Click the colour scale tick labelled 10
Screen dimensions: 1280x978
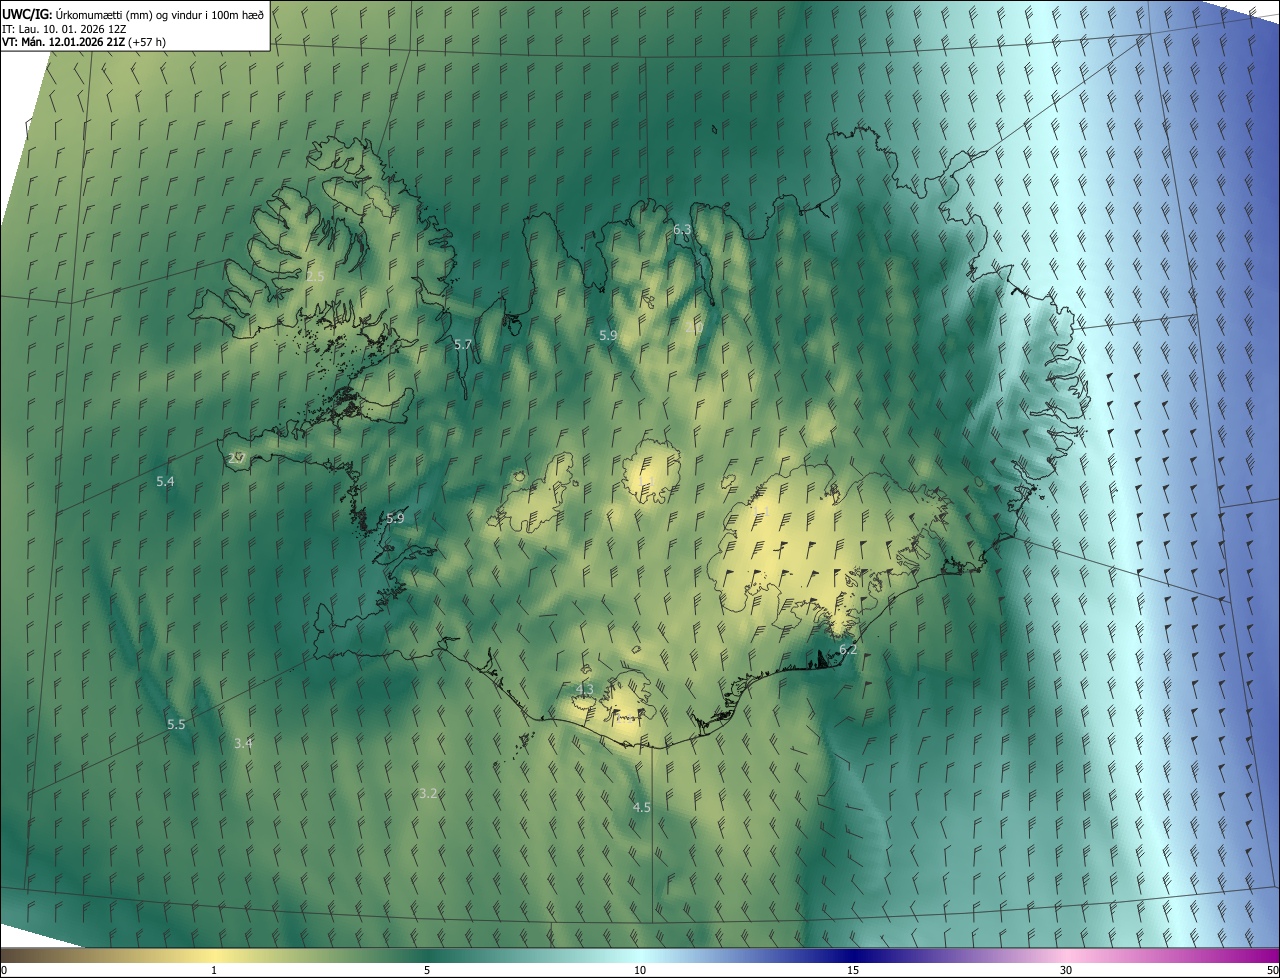pos(640,970)
